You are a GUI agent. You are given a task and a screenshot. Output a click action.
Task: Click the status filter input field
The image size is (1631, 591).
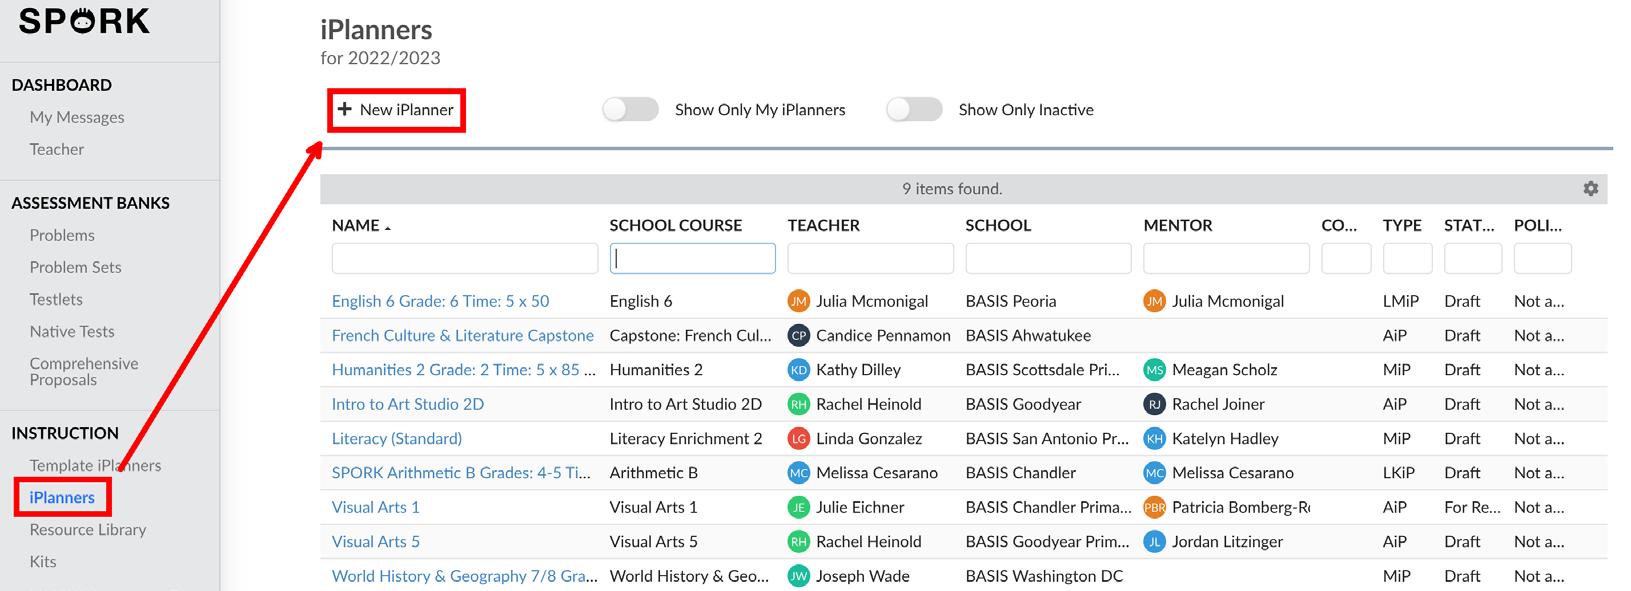pos(1473,258)
